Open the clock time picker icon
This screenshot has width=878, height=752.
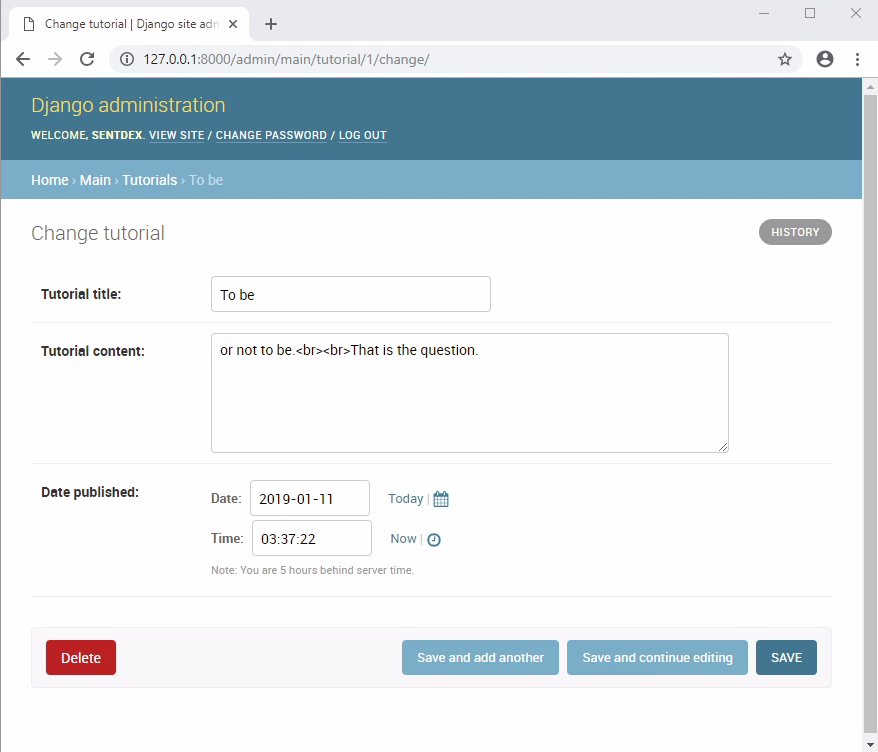tap(434, 540)
